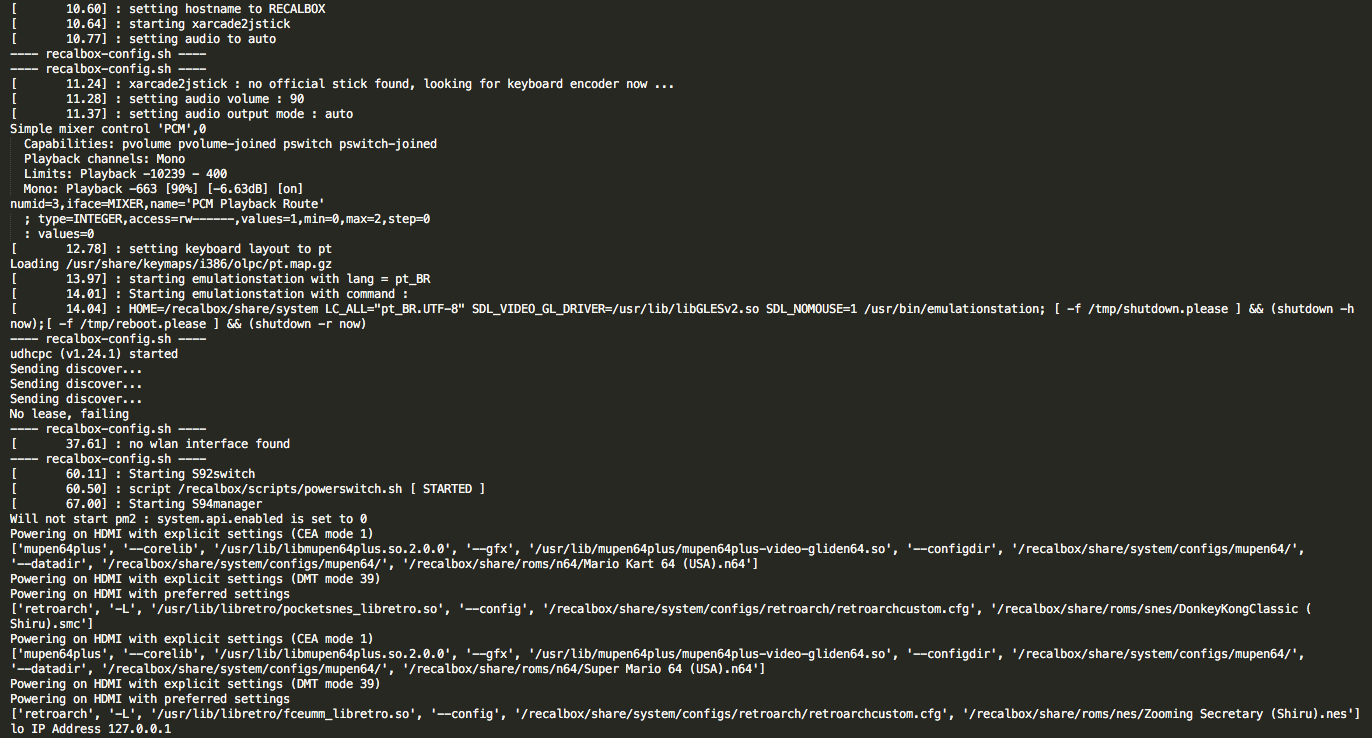Click the 'Mario Kart 64 (USA).n64' path
The width and height of the screenshot is (1372, 738).
[x=580, y=564]
